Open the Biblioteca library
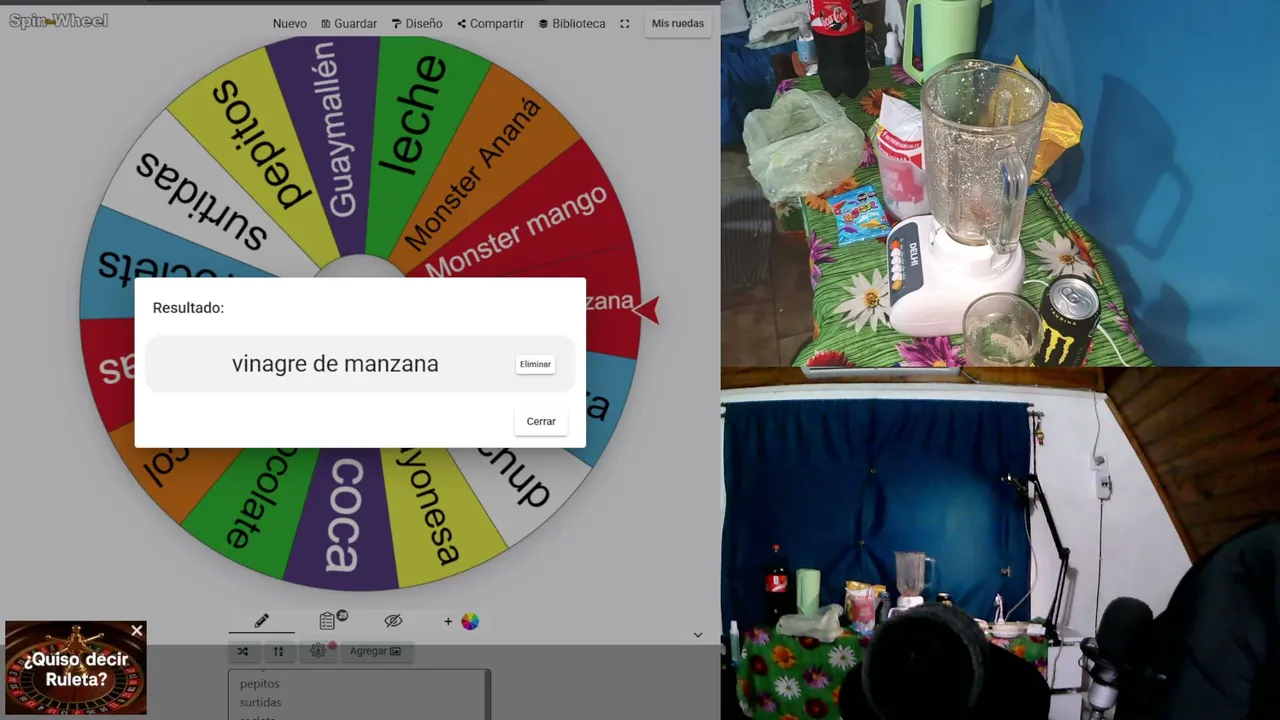The image size is (1280, 720). (x=572, y=23)
